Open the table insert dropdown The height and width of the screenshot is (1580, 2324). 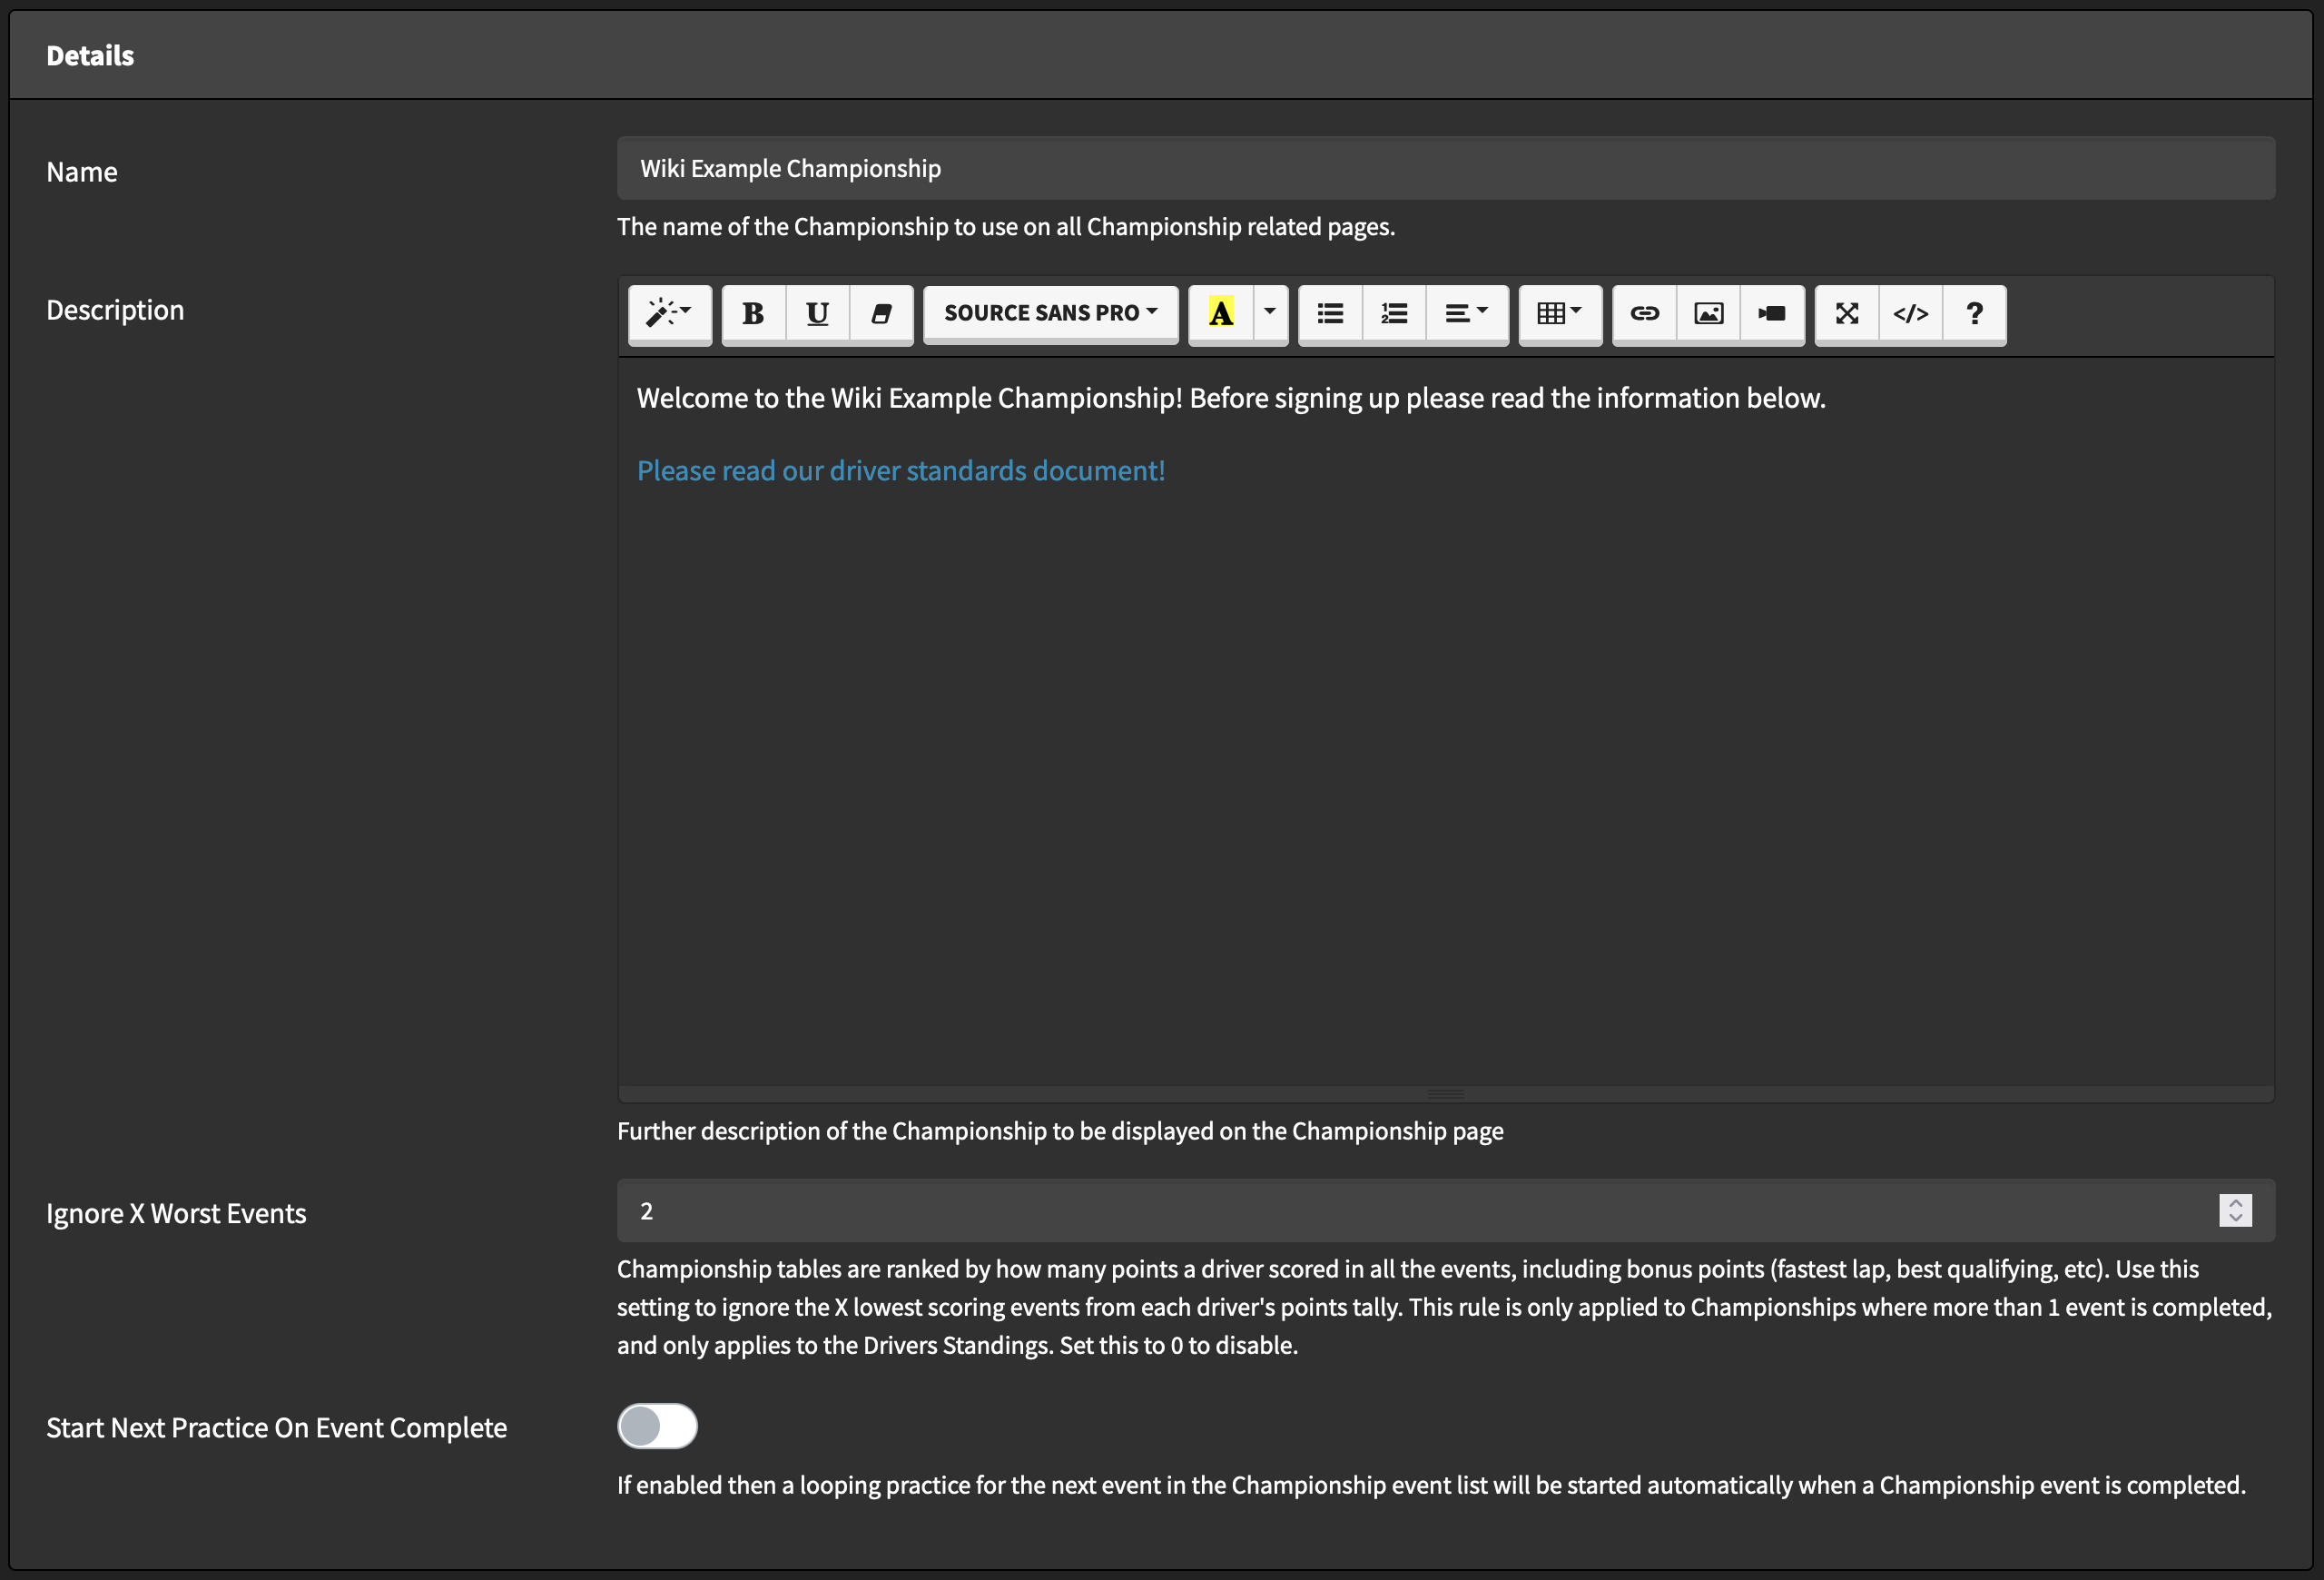pos(1559,313)
